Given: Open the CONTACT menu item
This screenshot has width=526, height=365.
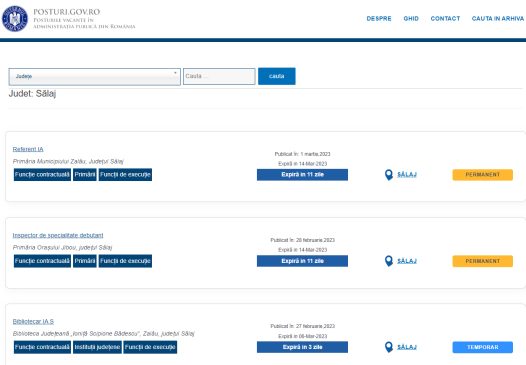Looking at the screenshot, I should click(445, 18).
